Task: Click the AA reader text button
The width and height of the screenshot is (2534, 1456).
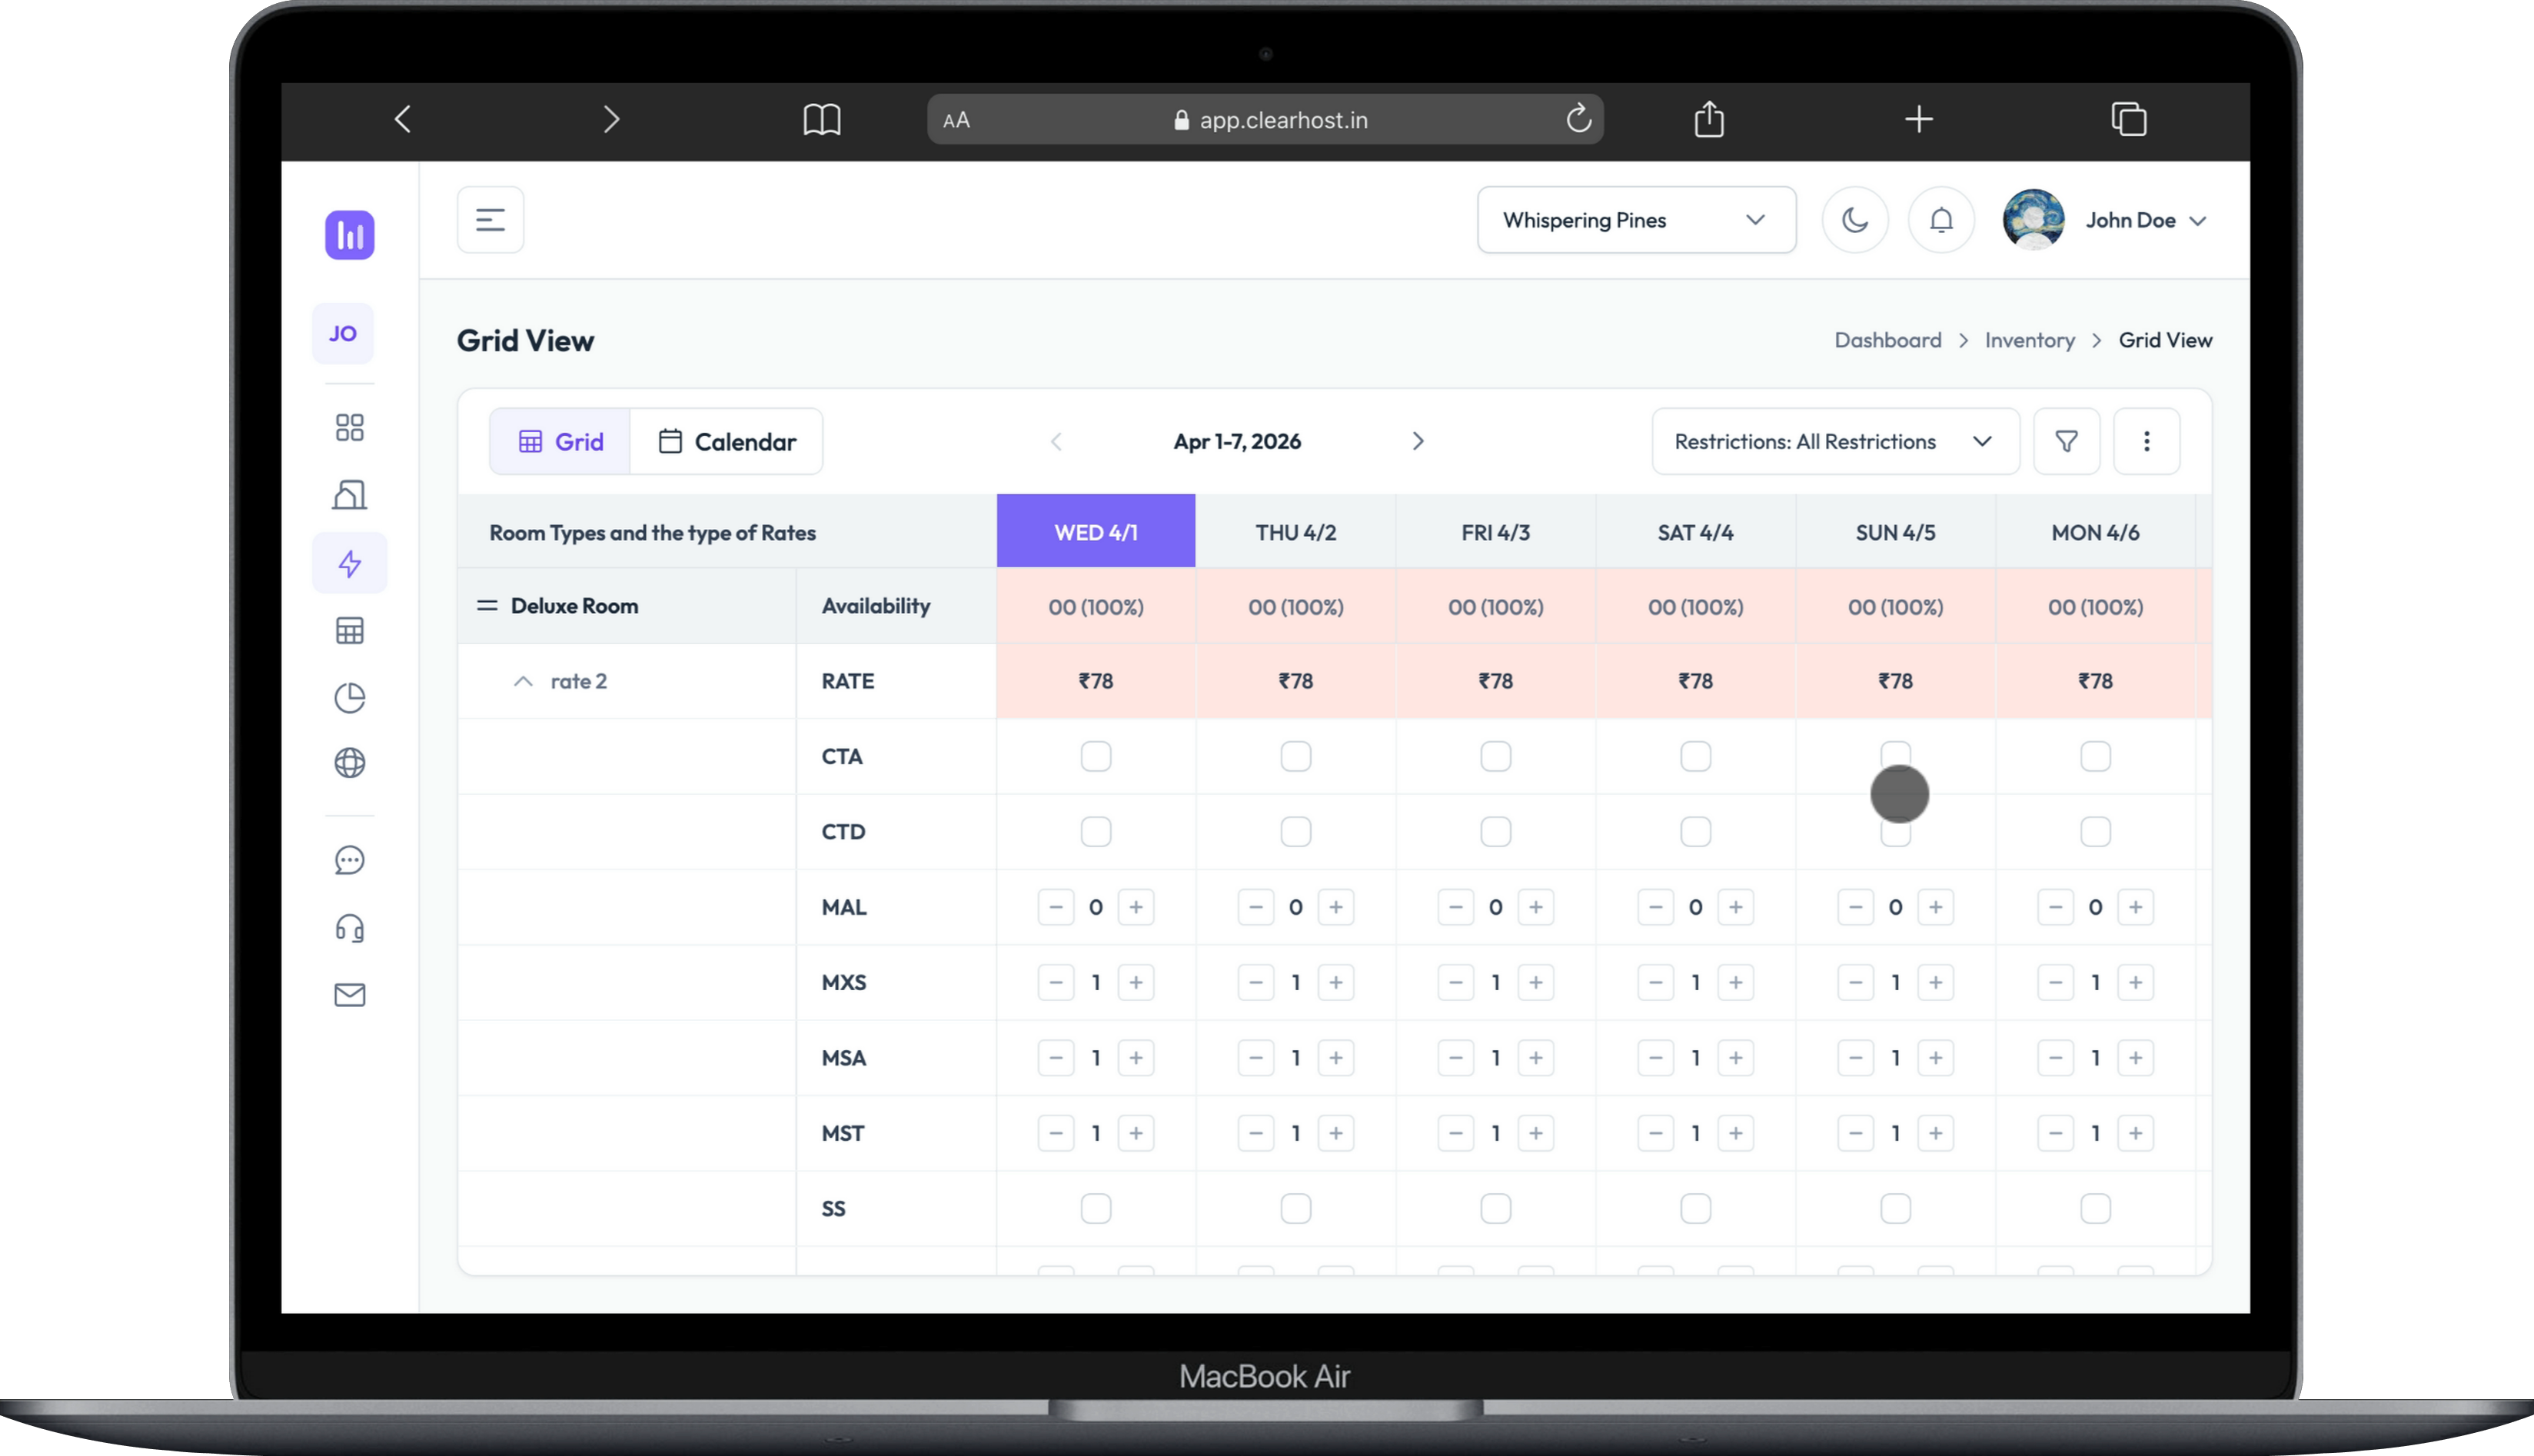Action: pyautogui.click(x=956, y=120)
